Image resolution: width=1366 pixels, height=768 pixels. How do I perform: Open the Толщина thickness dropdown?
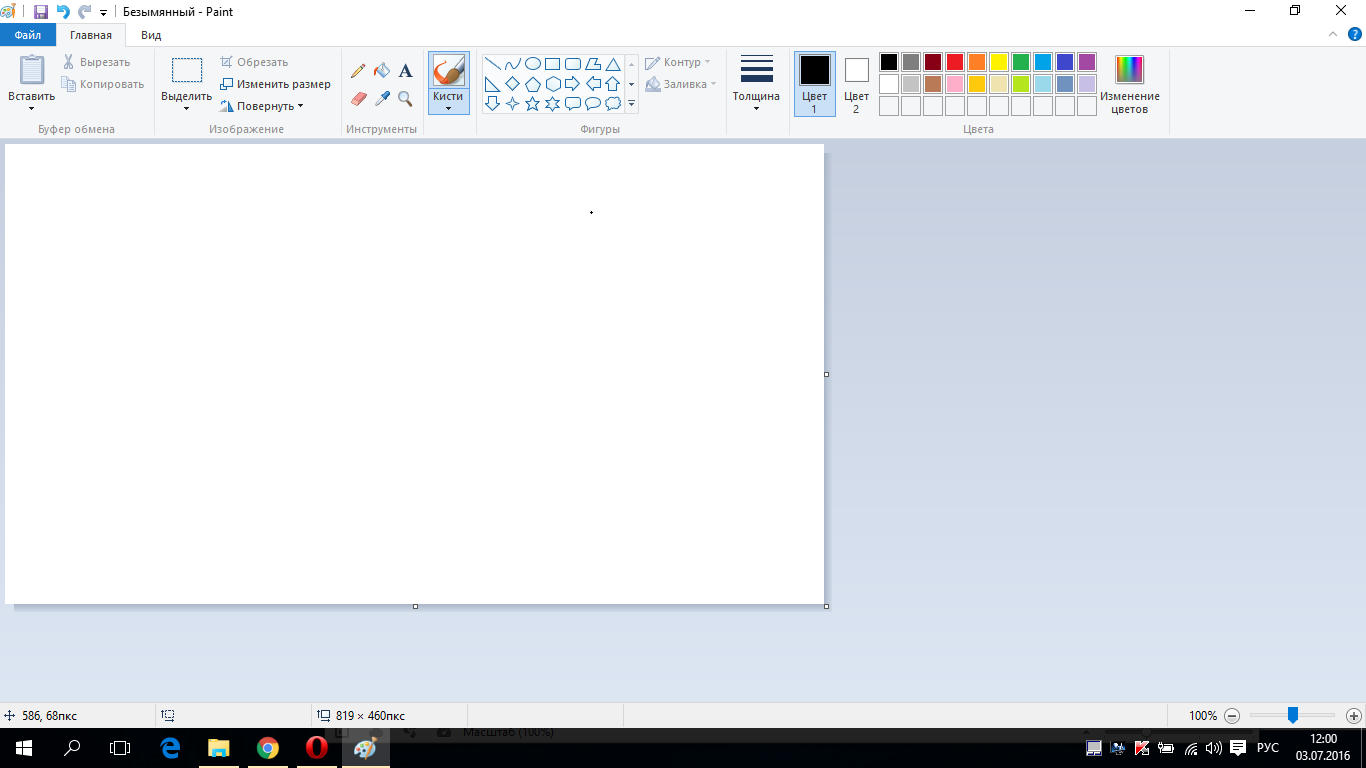(x=756, y=83)
